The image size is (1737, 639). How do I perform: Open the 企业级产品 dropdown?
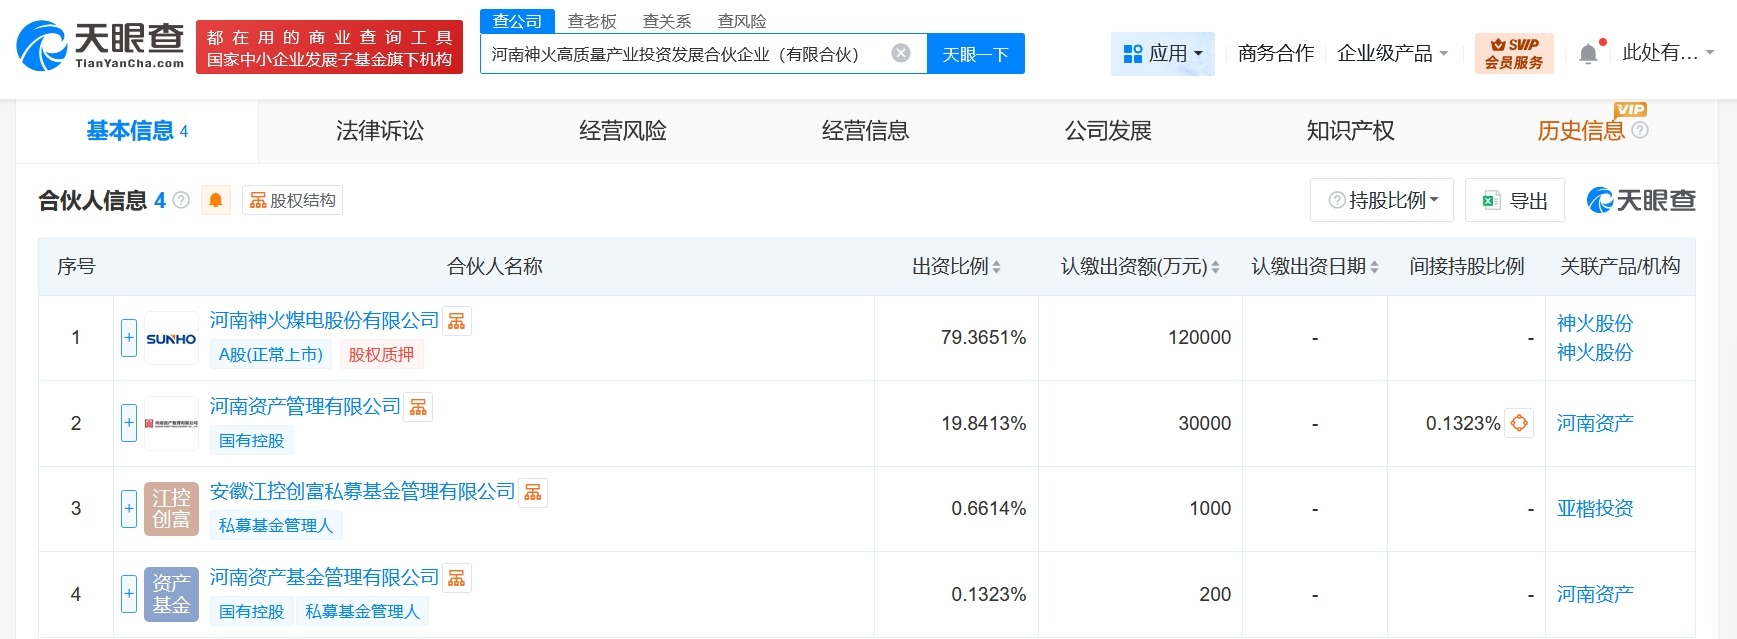(x=1392, y=53)
